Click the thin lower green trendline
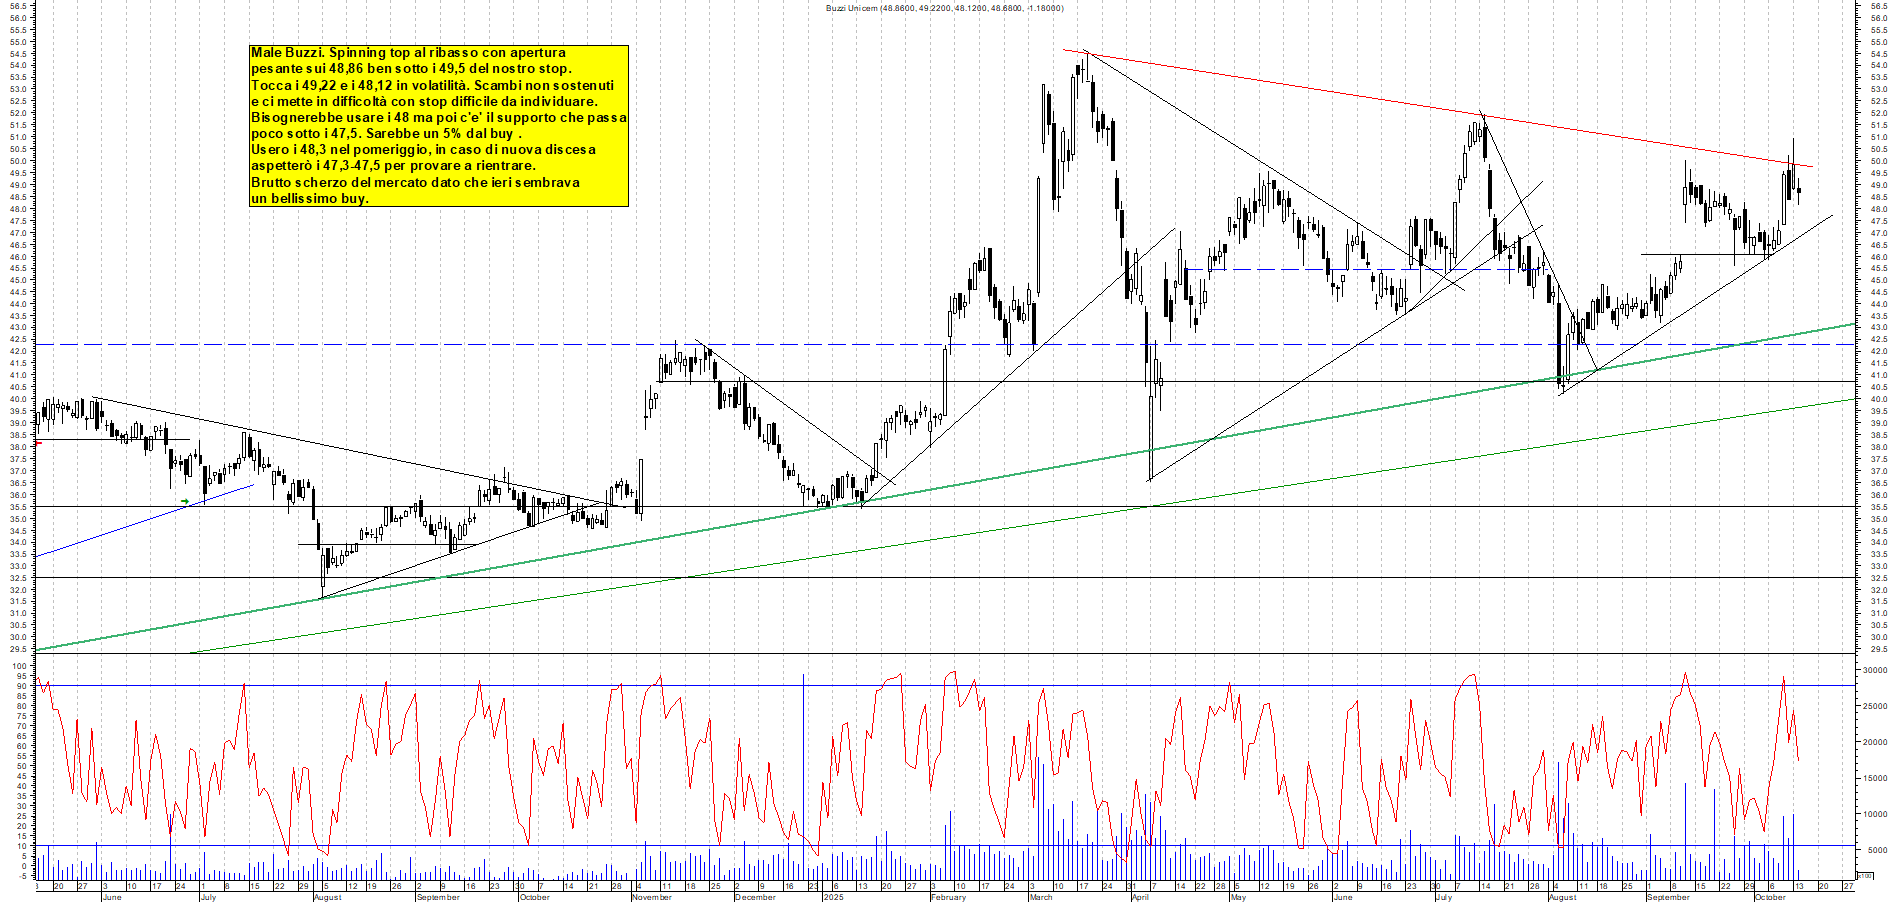Viewport: 1890px width, 902px height. pyautogui.click(x=1000, y=527)
